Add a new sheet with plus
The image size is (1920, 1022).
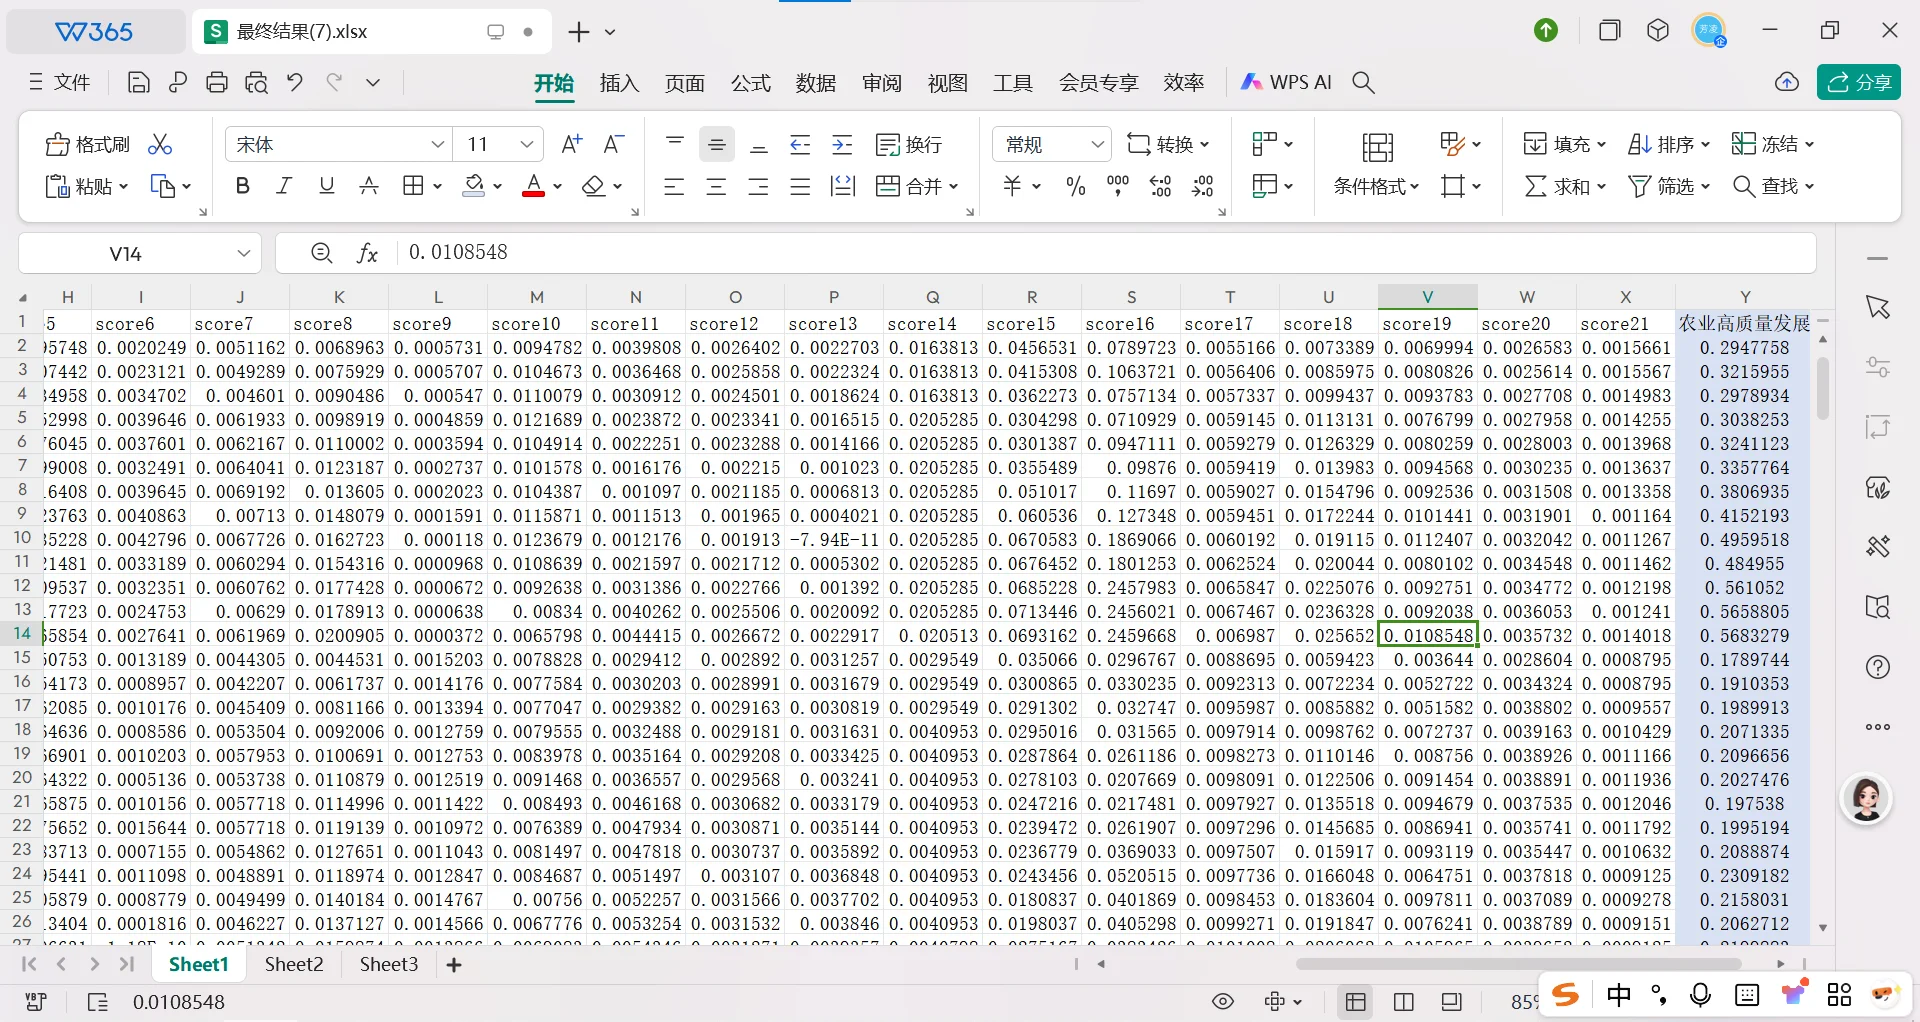coord(454,965)
